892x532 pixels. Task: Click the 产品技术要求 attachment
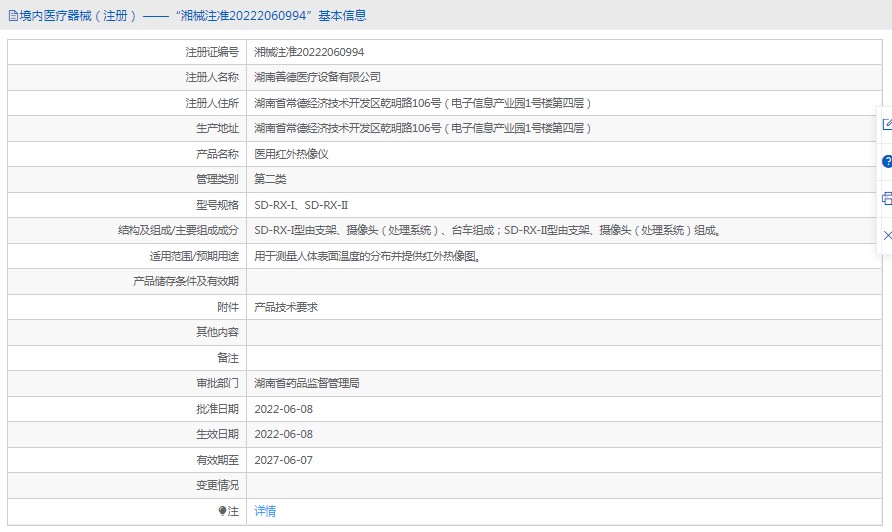click(x=286, y=307)
